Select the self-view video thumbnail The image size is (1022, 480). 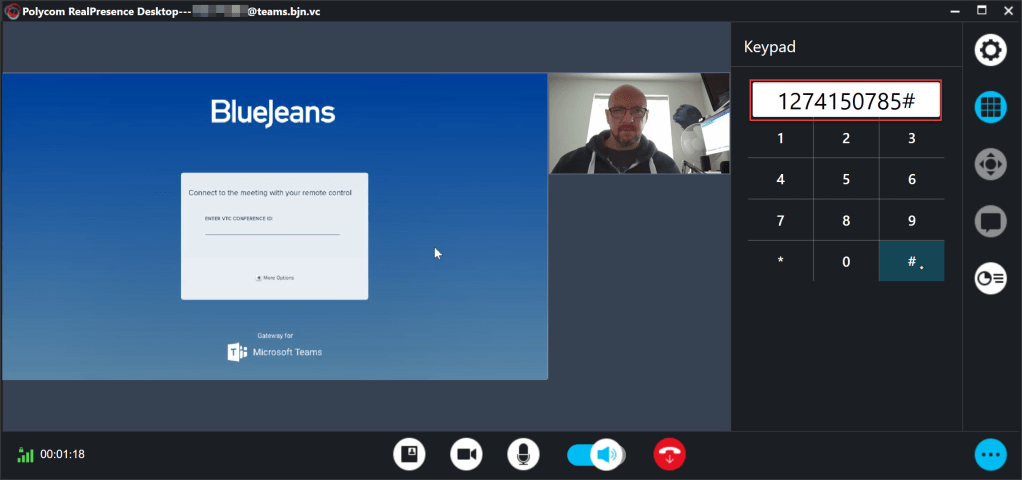click(639, 123)
